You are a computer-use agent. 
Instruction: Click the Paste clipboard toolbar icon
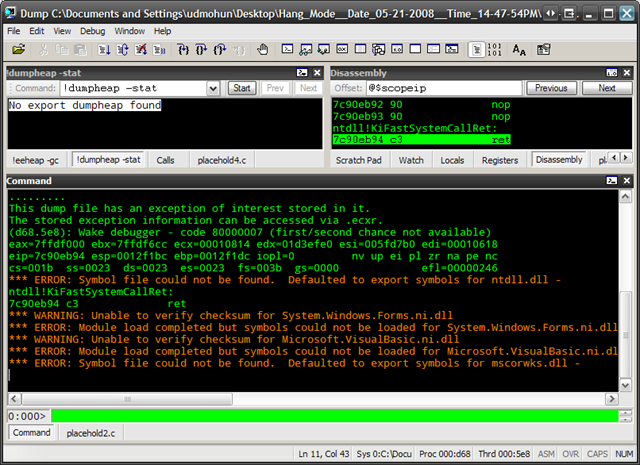(80, 50)
